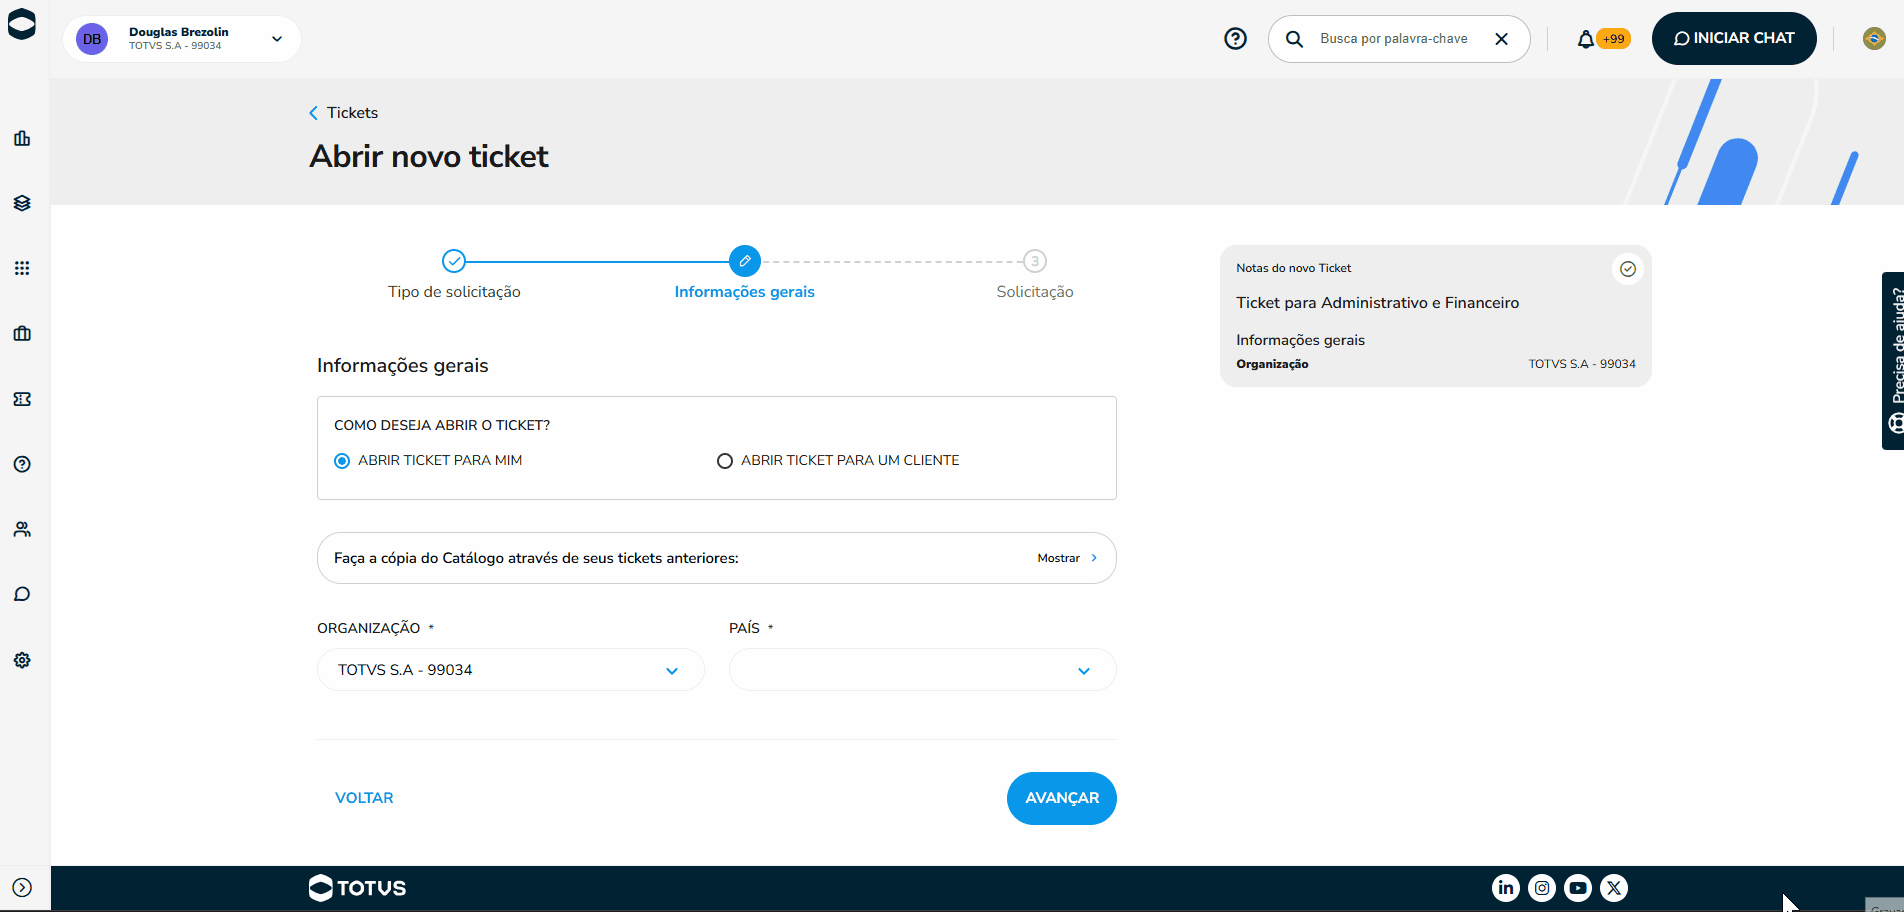Image resolution: width=1904 pixels, height=912 pixels.
Task: Open Precisa de ajuda? side tab
Action: pos(1893,361)
